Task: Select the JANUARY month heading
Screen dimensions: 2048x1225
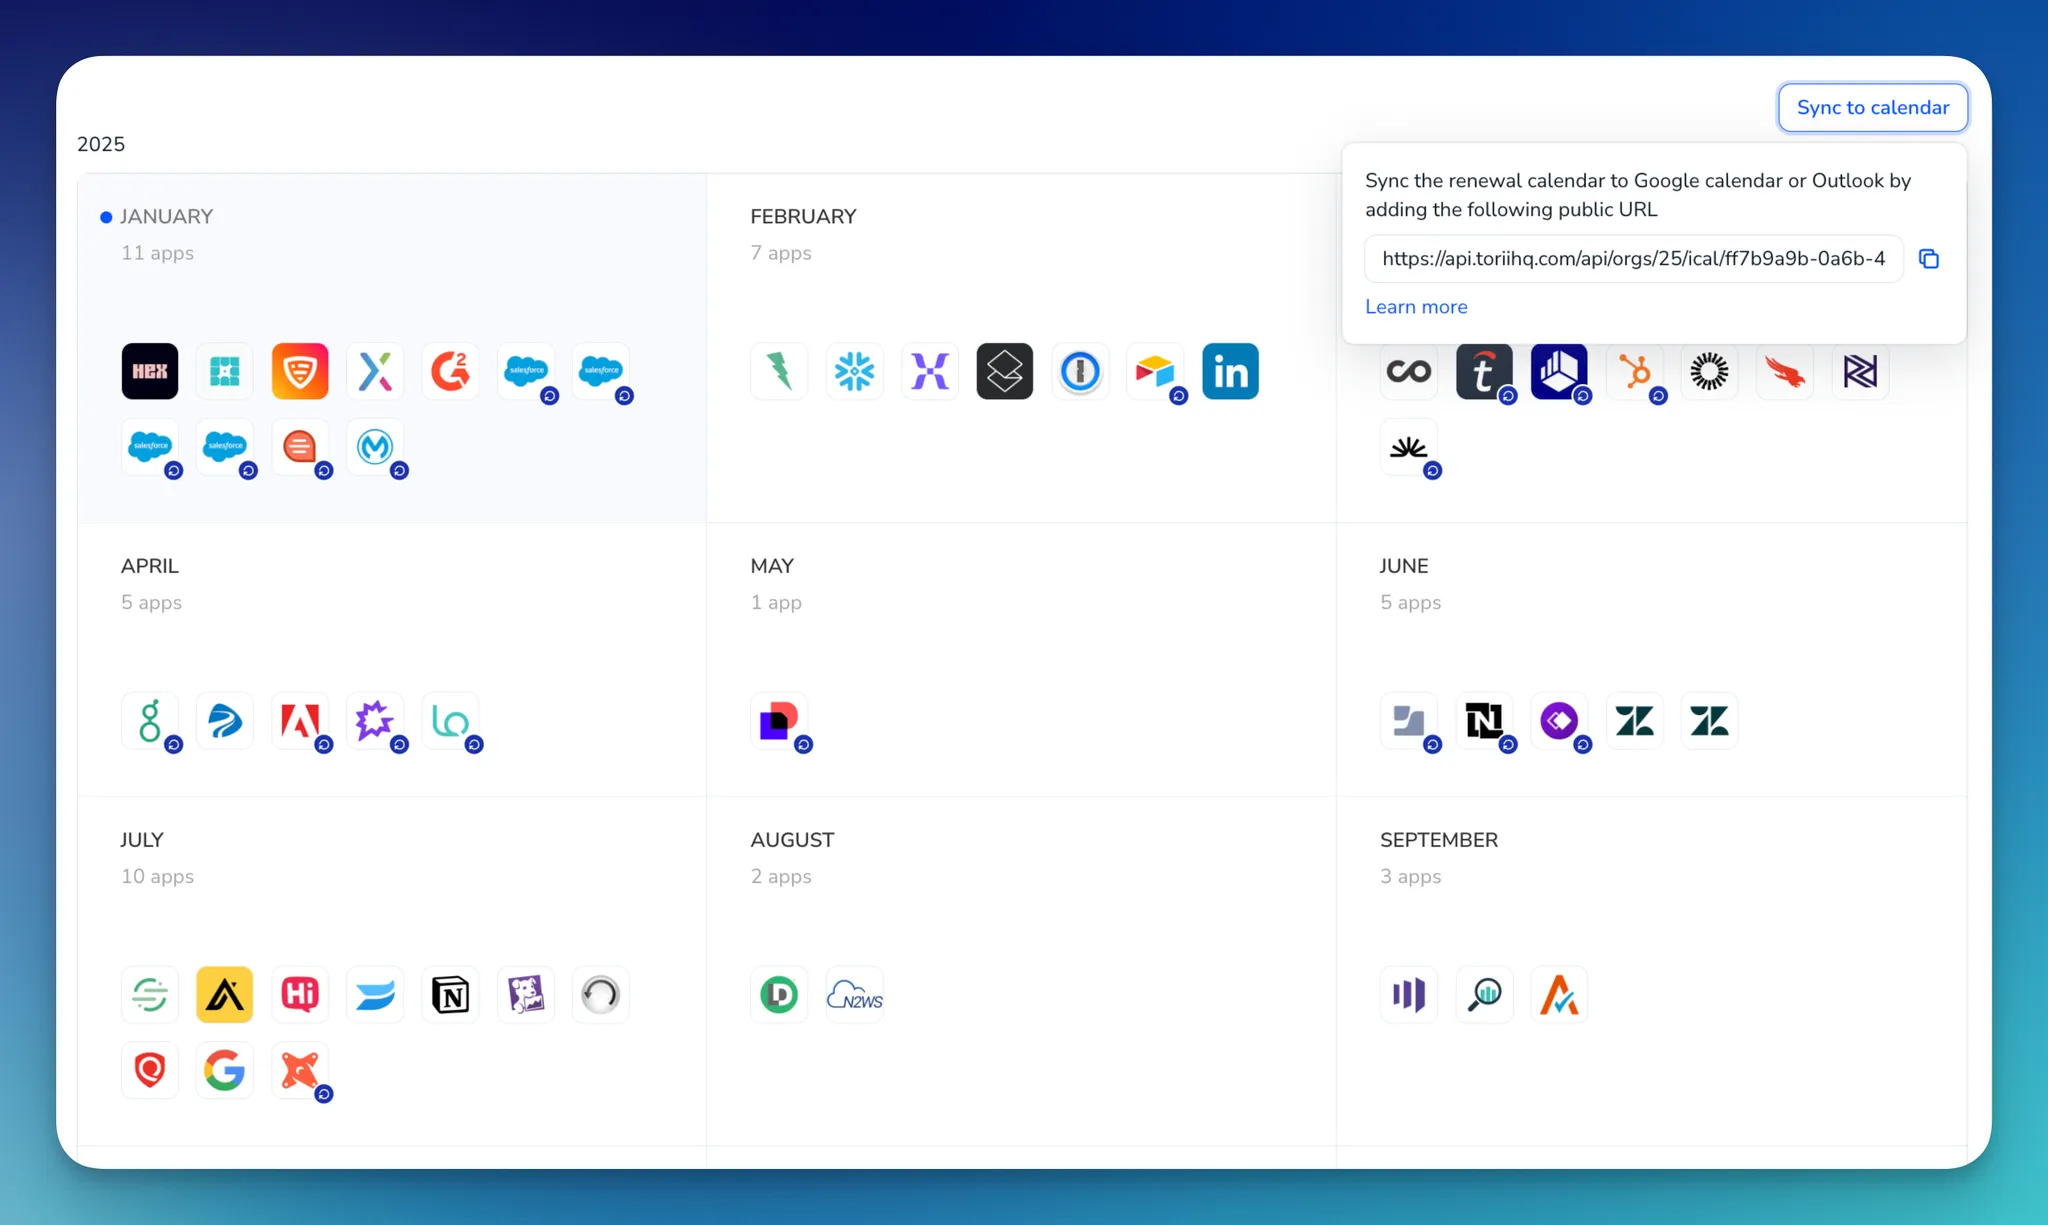Action: (x=166, y=216)
